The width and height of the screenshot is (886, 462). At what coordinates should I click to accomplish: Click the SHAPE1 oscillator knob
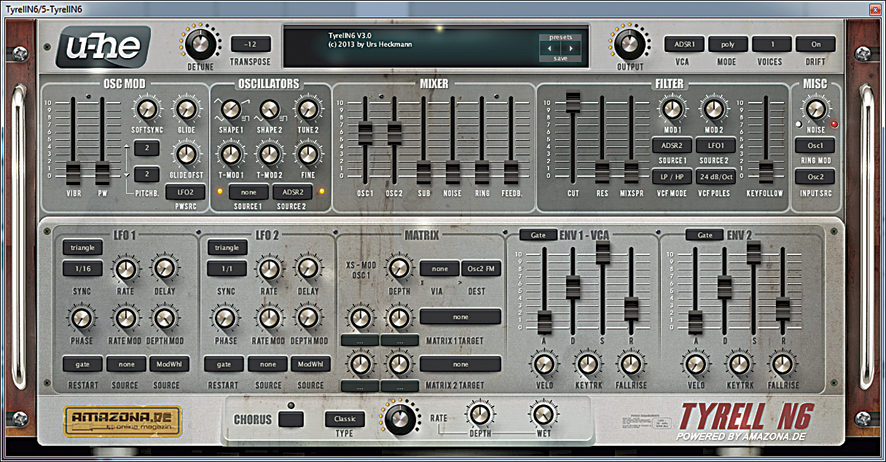click(231, 110)
